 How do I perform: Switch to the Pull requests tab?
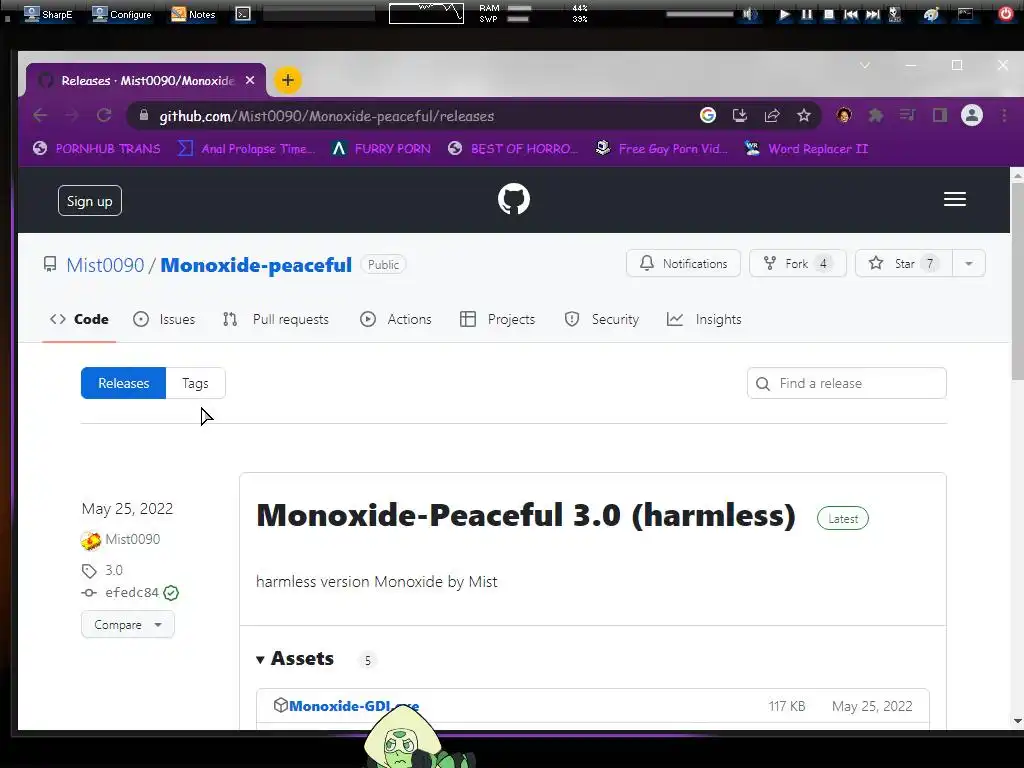click(276, 319)
